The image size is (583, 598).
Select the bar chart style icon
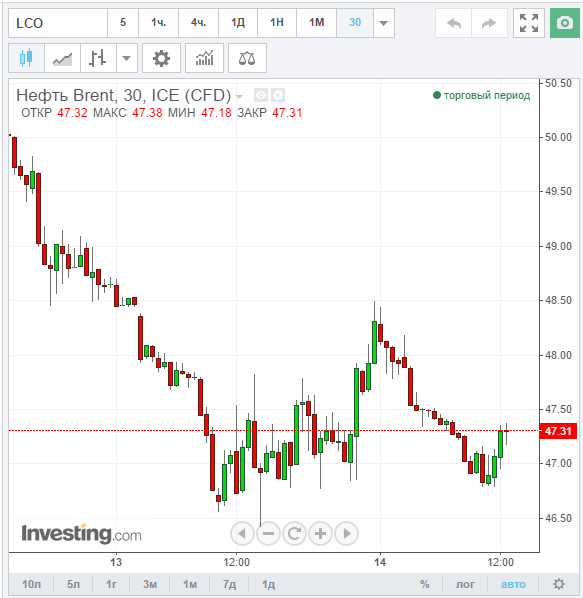(x=98, y=58)
